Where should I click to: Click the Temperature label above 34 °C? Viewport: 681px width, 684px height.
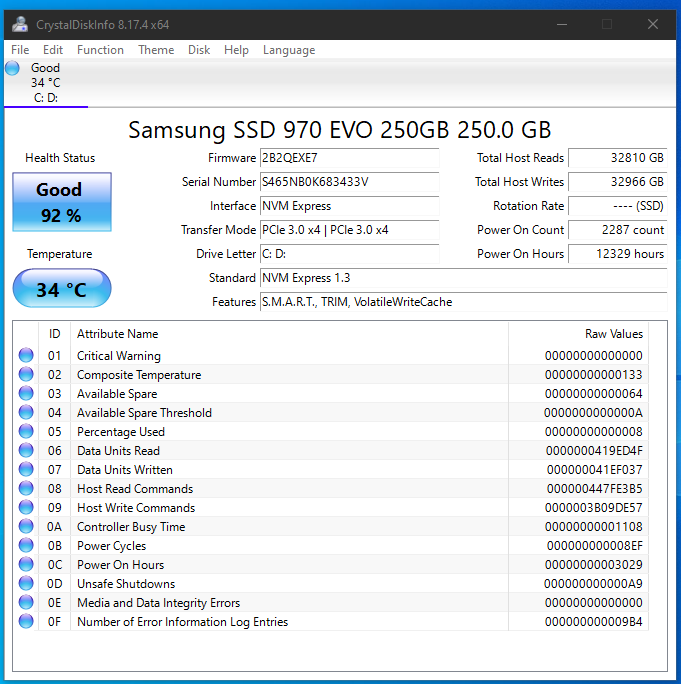pos(60,254)
